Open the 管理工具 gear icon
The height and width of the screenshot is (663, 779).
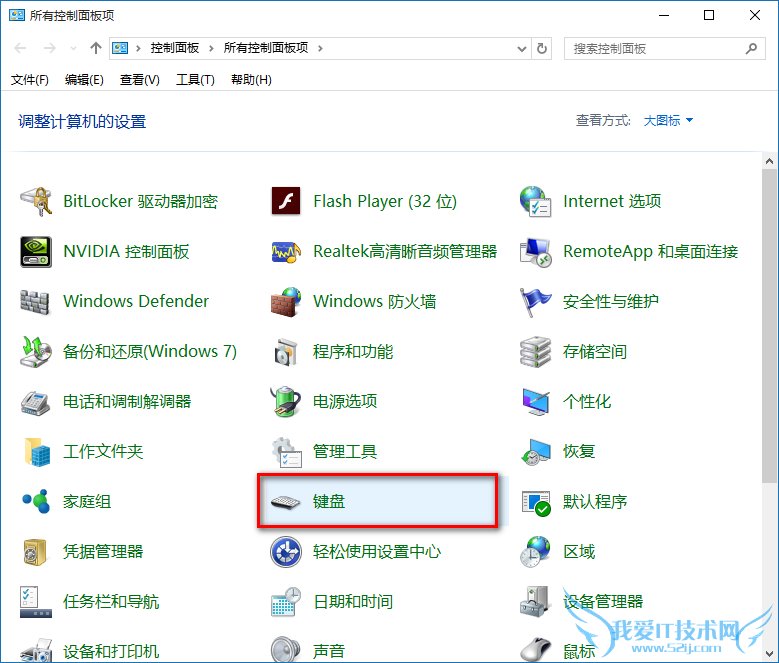287,452
